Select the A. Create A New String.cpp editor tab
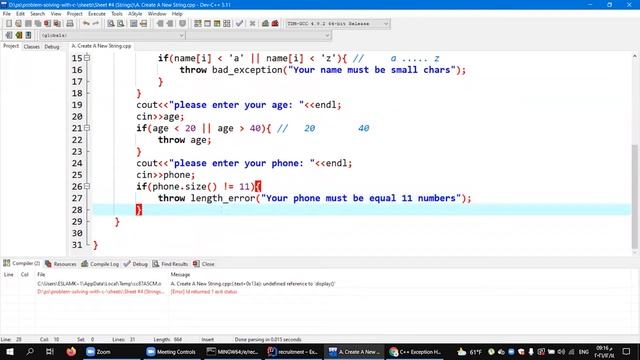 (101, 46)
